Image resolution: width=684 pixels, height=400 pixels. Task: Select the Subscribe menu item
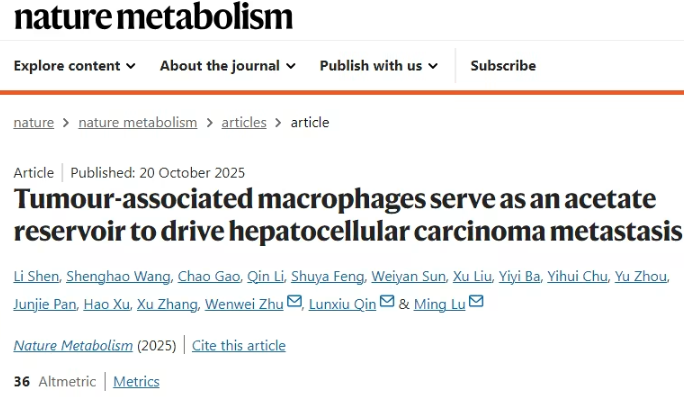(503, 66)
